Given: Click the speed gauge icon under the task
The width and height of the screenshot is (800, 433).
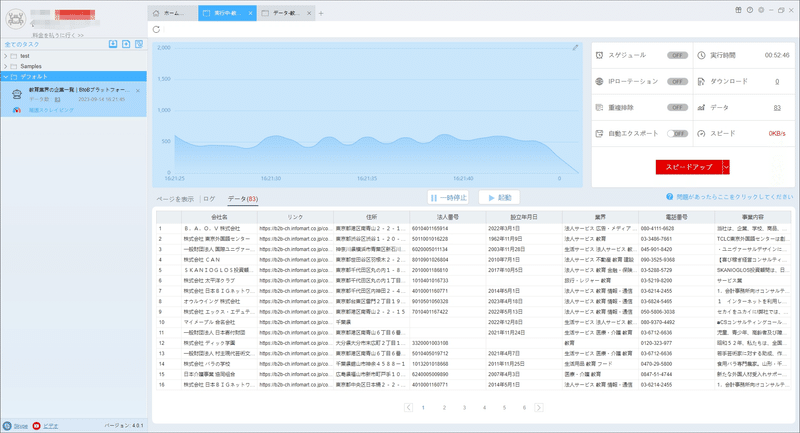Looking at the screenshot, I should coord(17,110).
